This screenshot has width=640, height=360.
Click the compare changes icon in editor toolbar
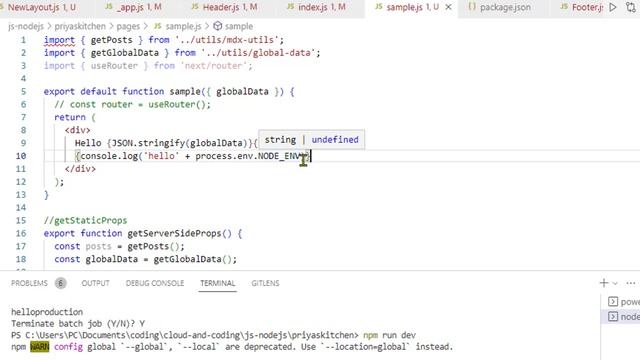631,7
